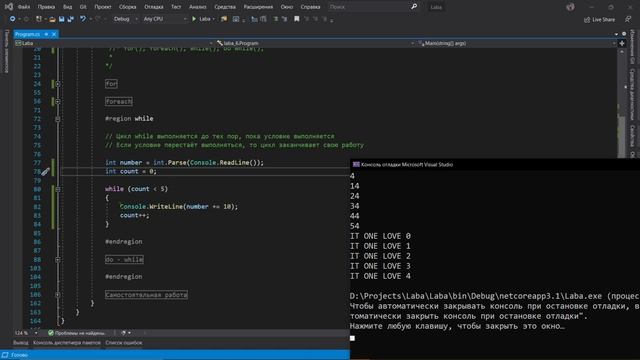
Task: Click the feedback icon next to Live Share
Action: 628,19
